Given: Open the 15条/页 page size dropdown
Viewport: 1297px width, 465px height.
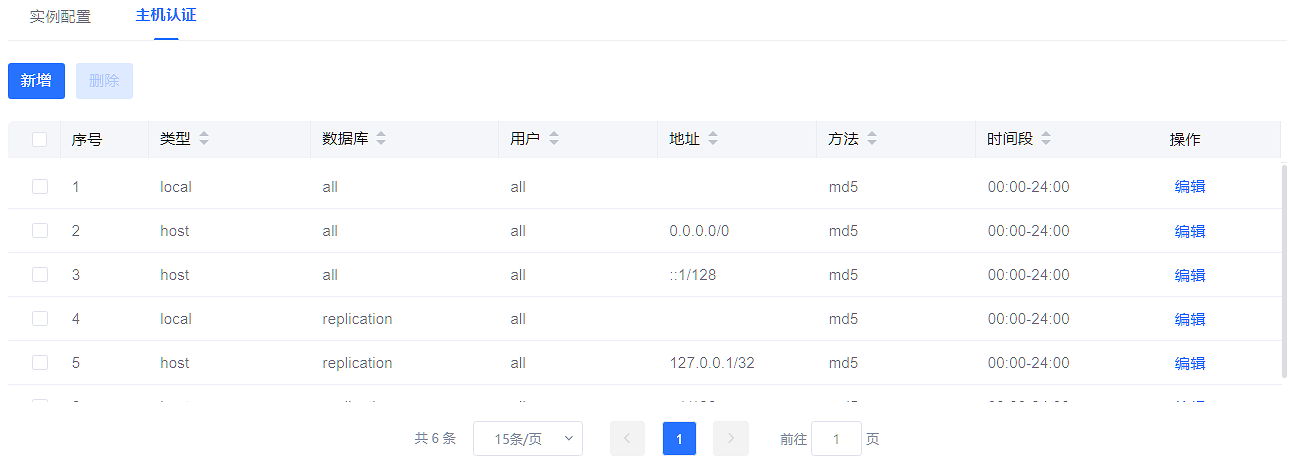Looking at the screenshot, I should click(527, 438).
